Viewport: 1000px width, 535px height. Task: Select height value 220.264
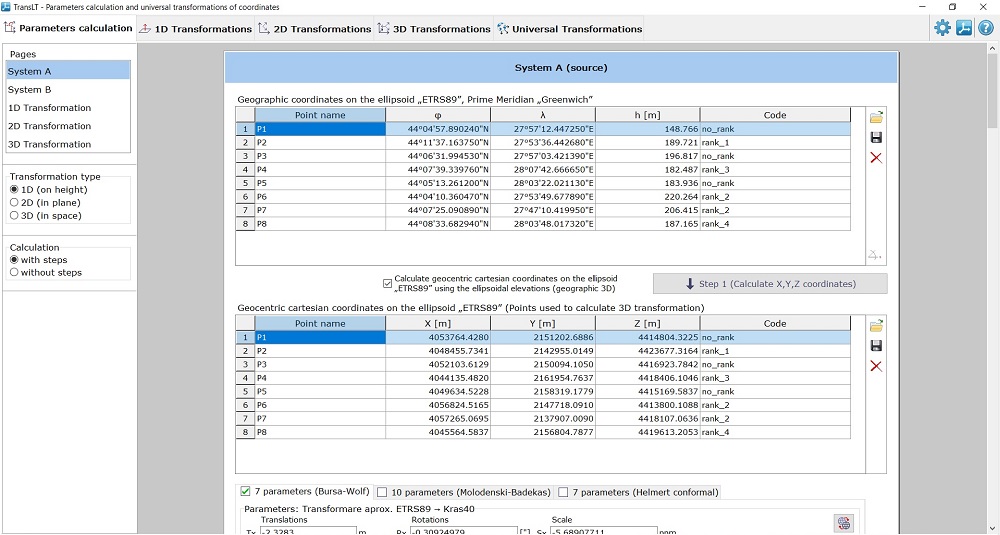(x=648, y=196)
